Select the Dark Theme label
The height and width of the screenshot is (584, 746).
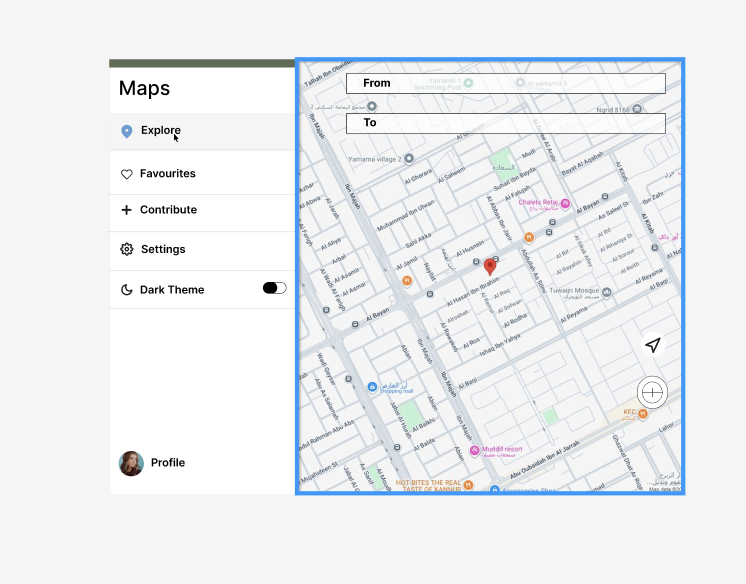coord(172,290)
